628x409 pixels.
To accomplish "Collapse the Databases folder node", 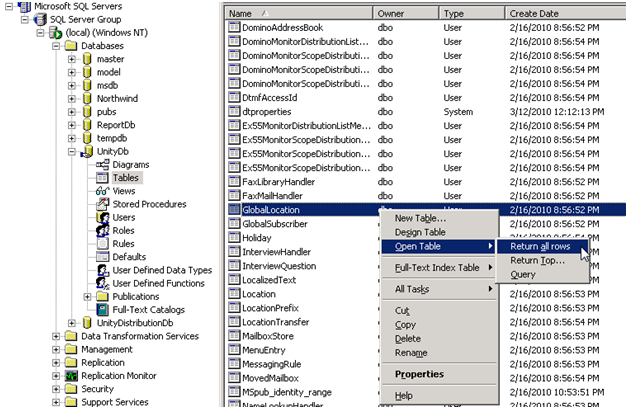I will tap(56, 46).
